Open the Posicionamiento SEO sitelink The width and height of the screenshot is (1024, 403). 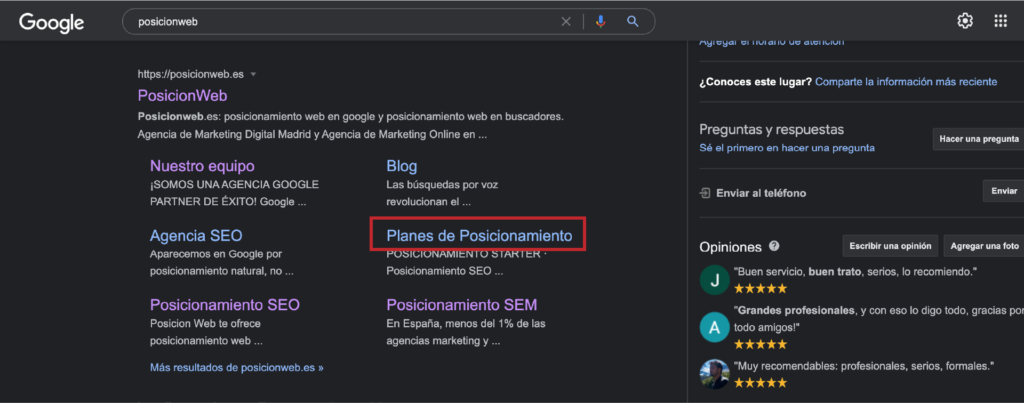225,305
